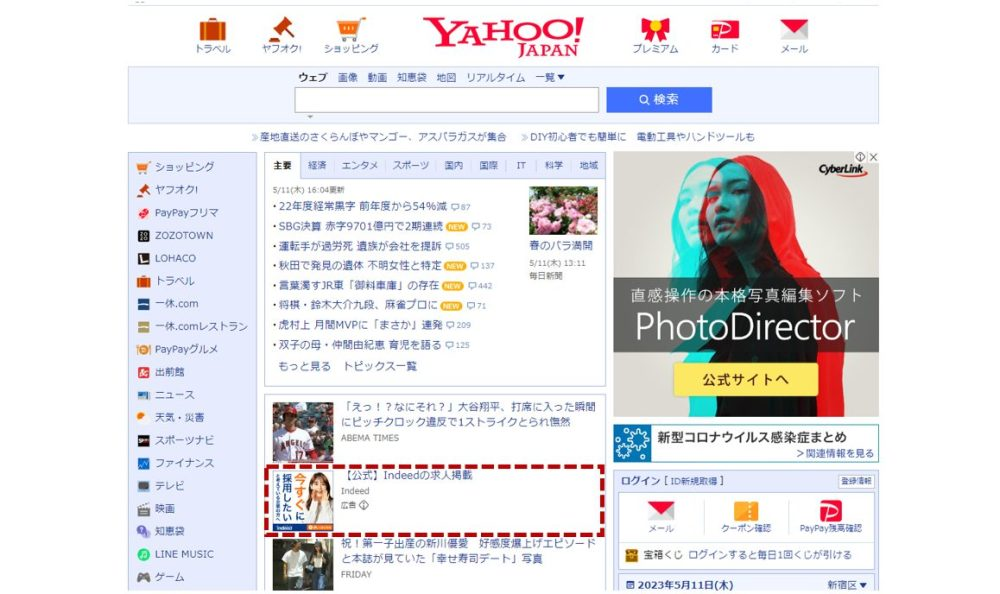
Task: Open the 大谷翔平 article thumbnail
Action: [x=303, y=431]
